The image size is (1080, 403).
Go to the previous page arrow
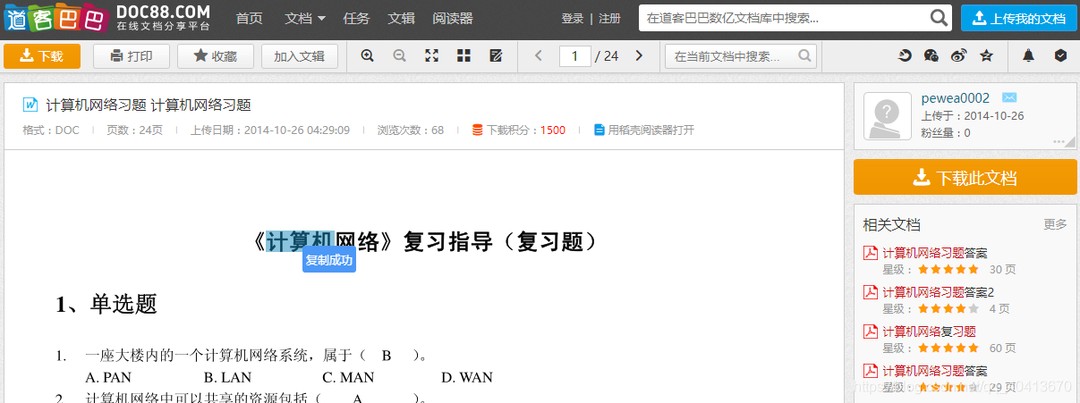(539, 56)
